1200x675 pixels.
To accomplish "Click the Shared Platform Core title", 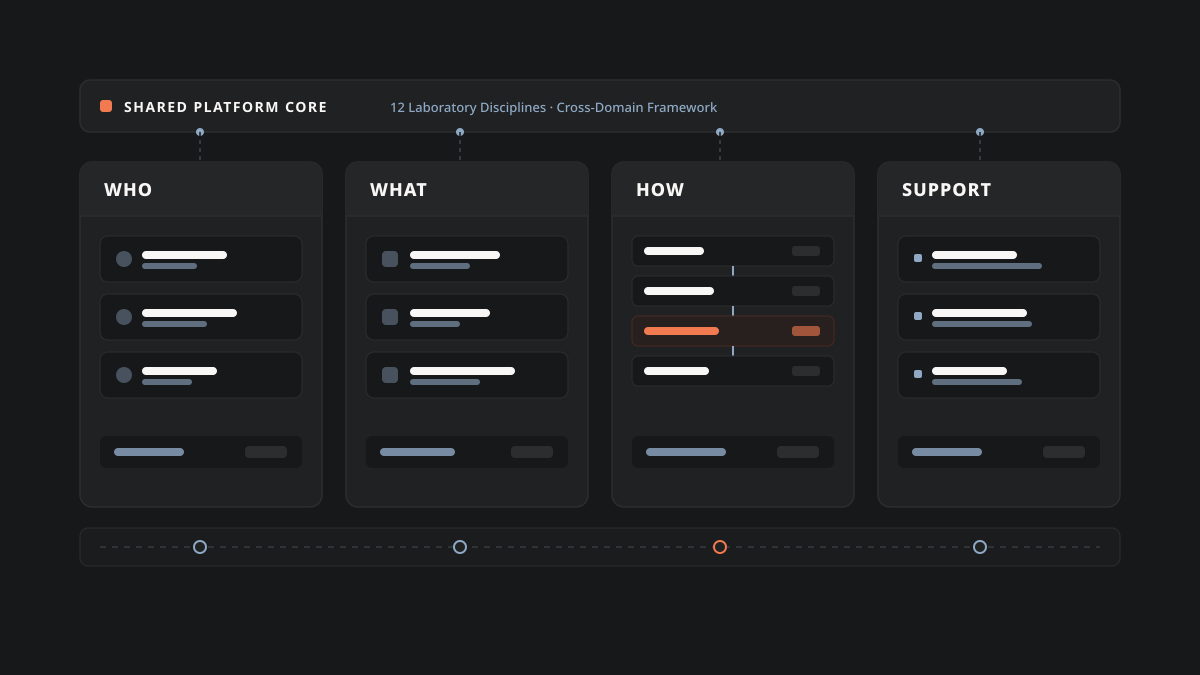I will (x=226, y=107).
